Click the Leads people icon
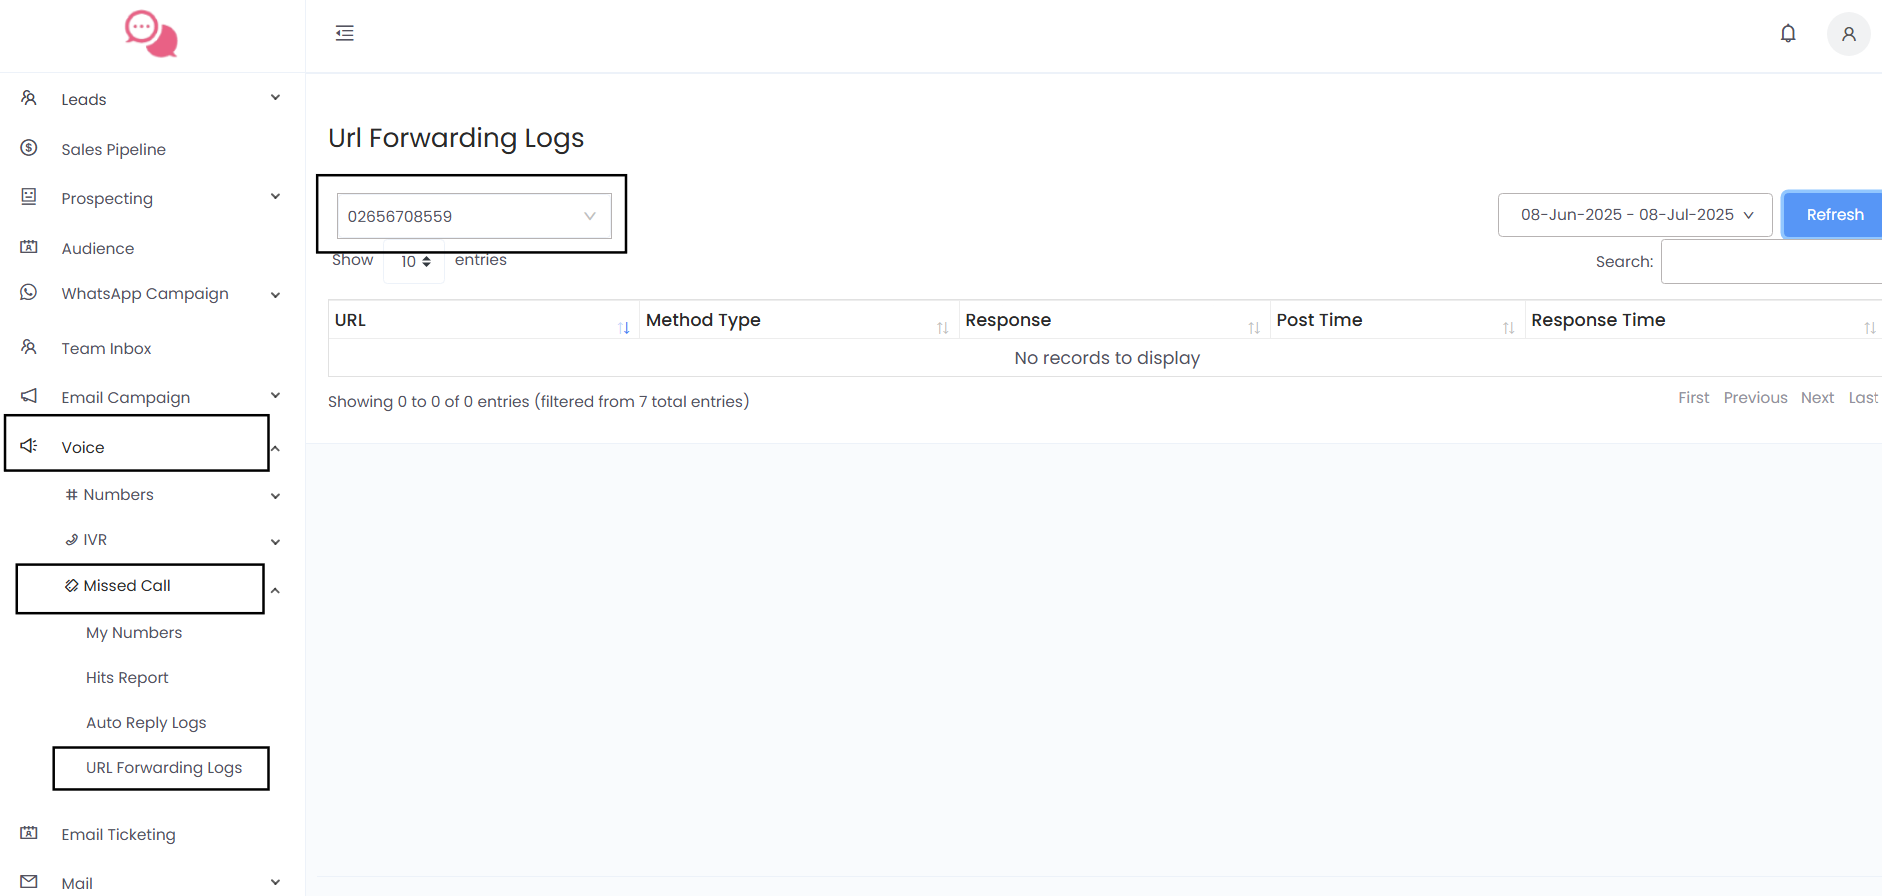The image size is (1882, 896). coord(29,98)
